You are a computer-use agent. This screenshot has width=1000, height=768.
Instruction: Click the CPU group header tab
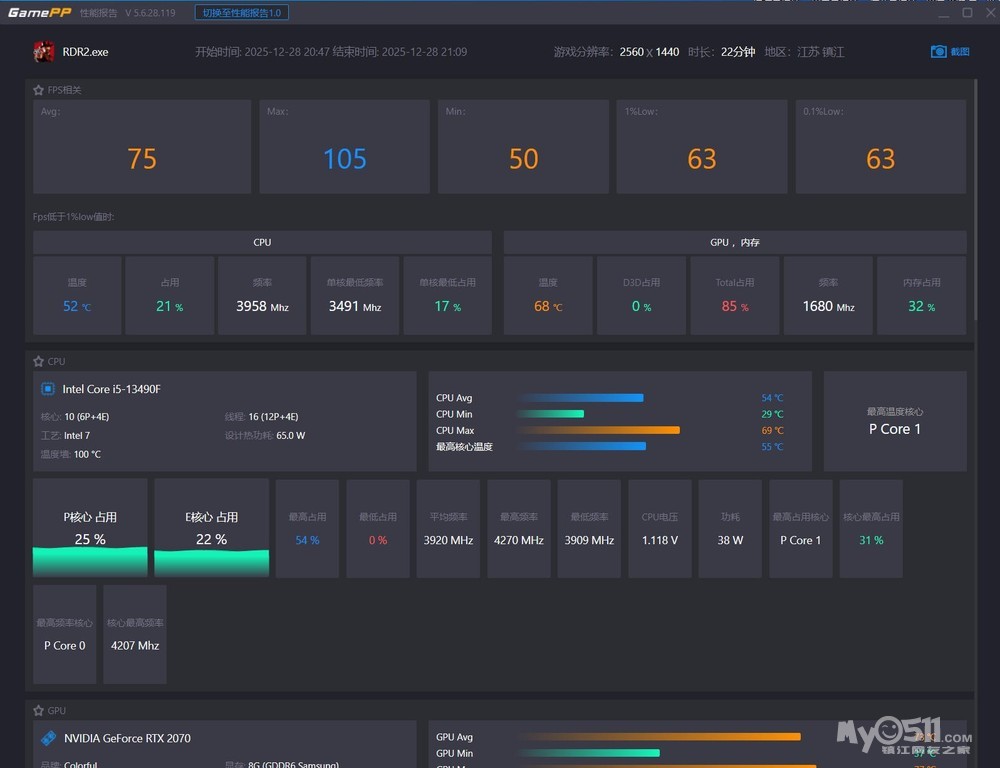pyautogui.click(x=262, y=242)
